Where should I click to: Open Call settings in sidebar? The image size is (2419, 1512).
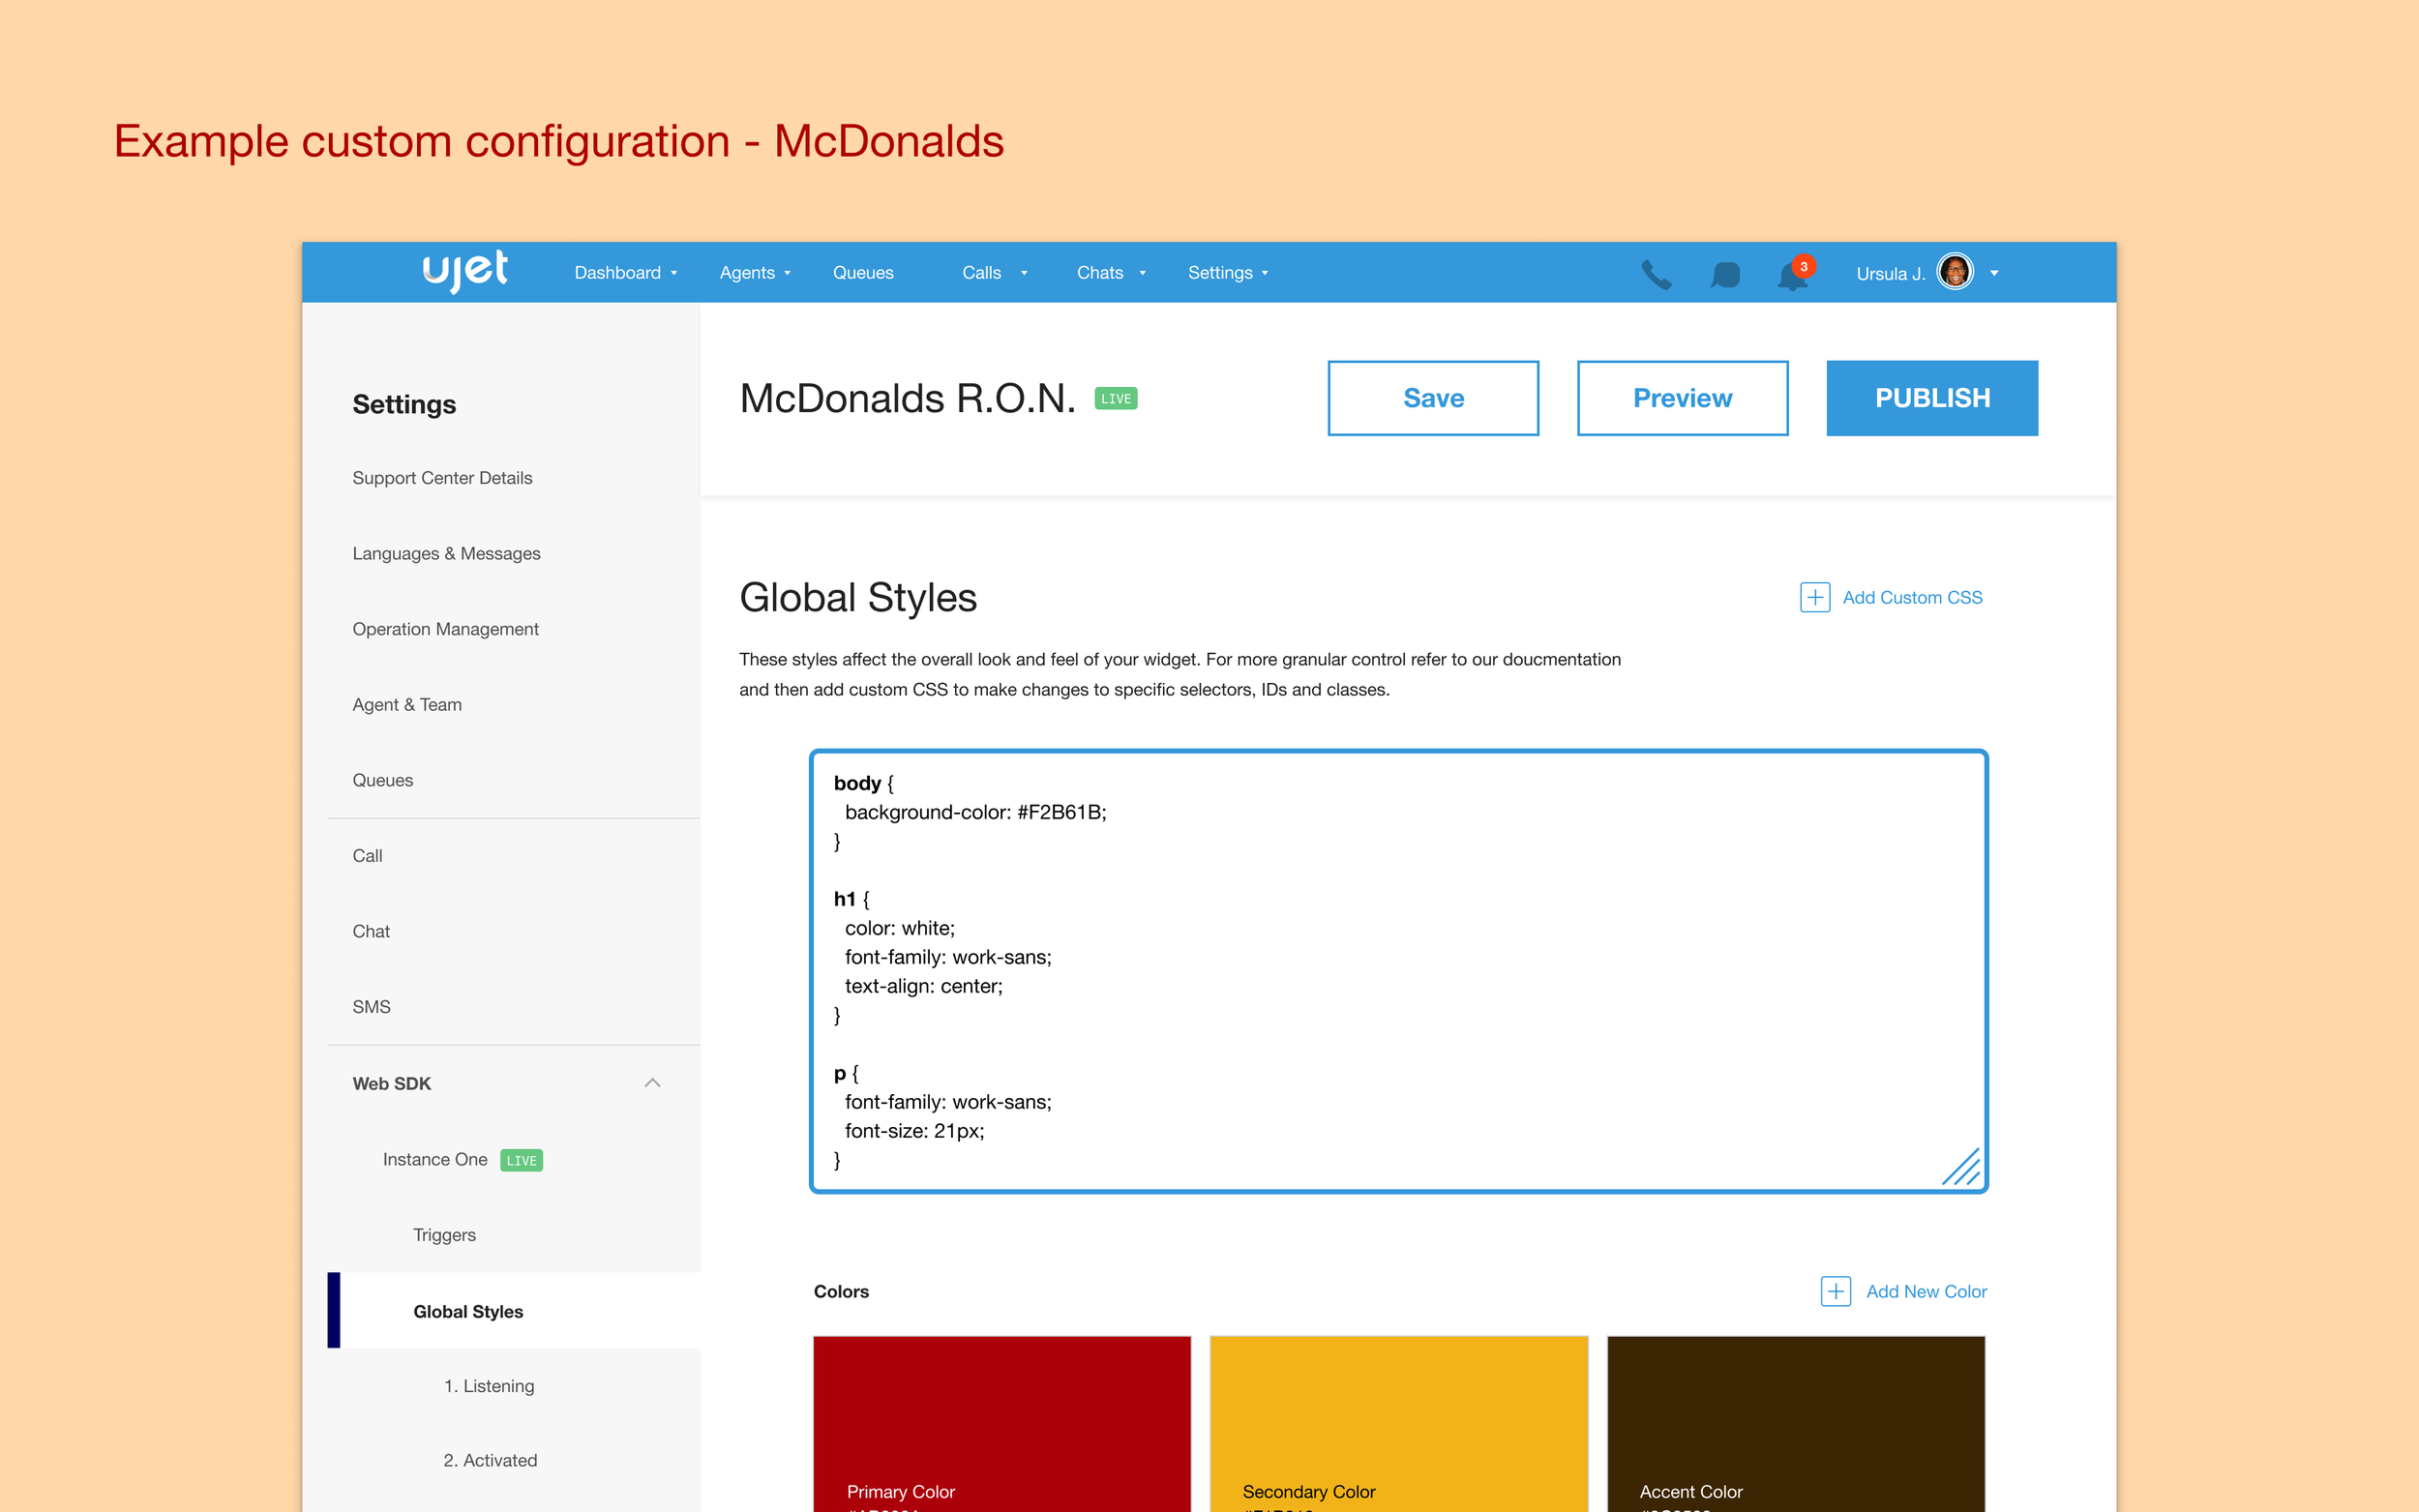367,855
